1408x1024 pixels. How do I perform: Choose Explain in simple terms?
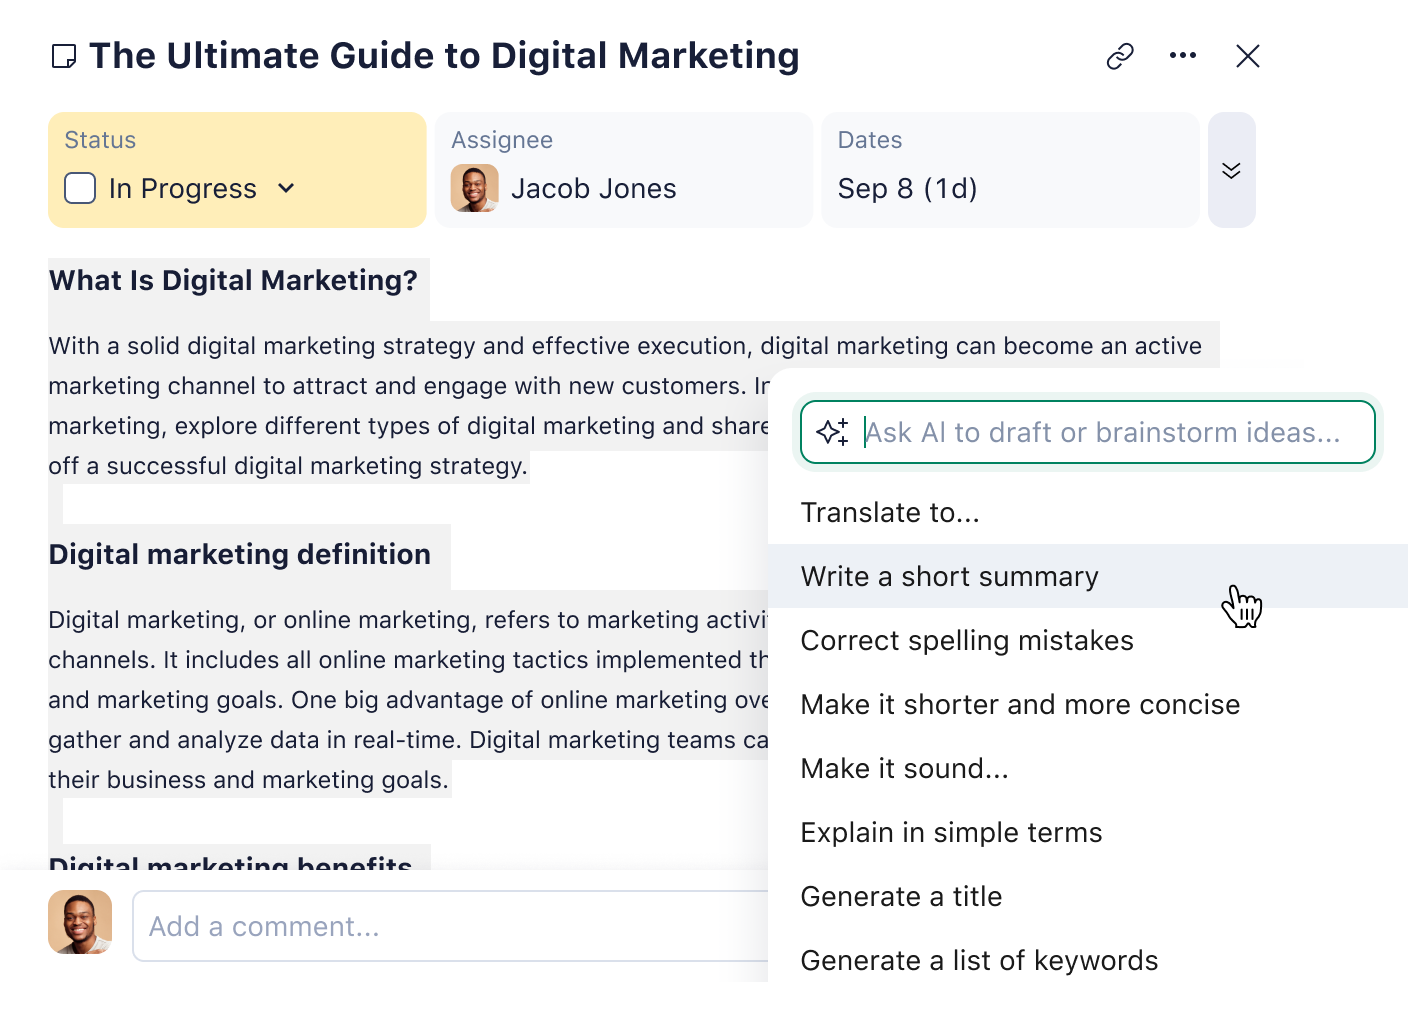[x=951, y=833]
